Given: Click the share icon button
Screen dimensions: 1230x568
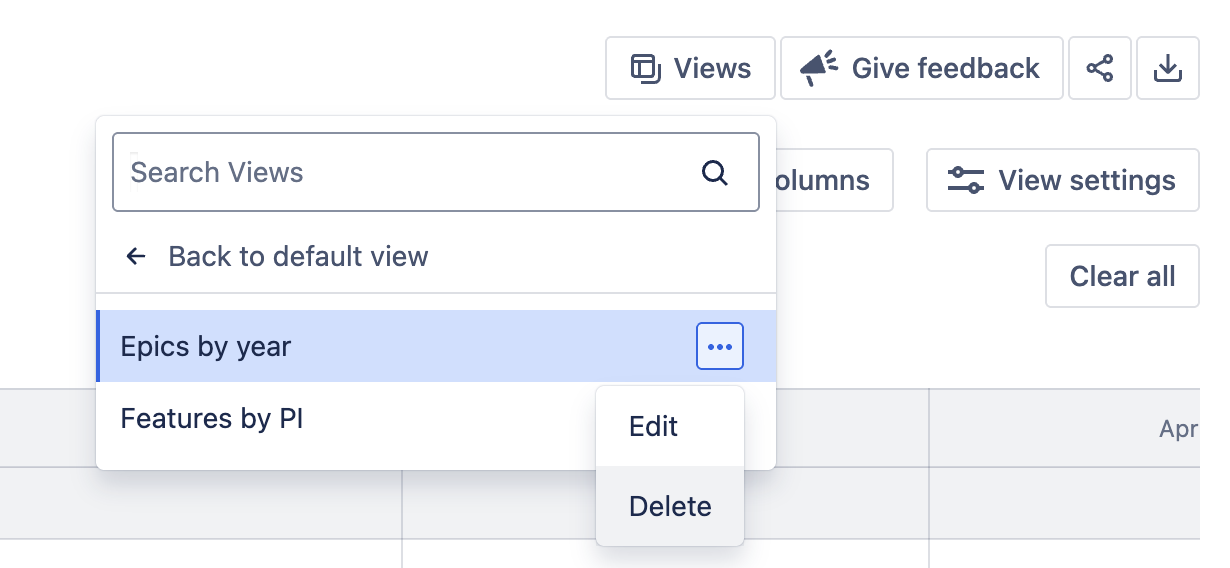Looking at the screenshot, I should tap(1100, 68).
